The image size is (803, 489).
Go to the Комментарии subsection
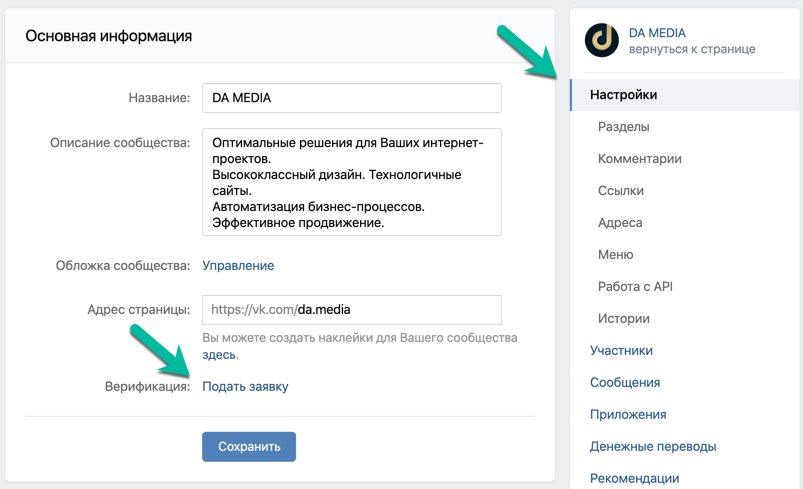click(x=640, y=159)
